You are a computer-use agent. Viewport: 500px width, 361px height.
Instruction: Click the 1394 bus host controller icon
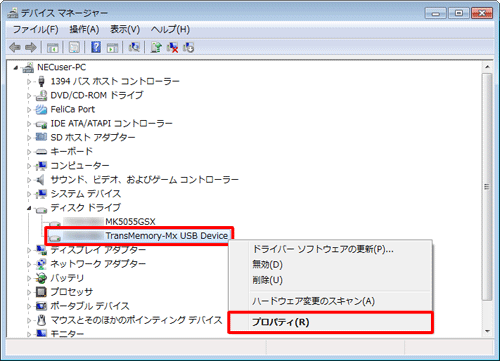(41, 81)
